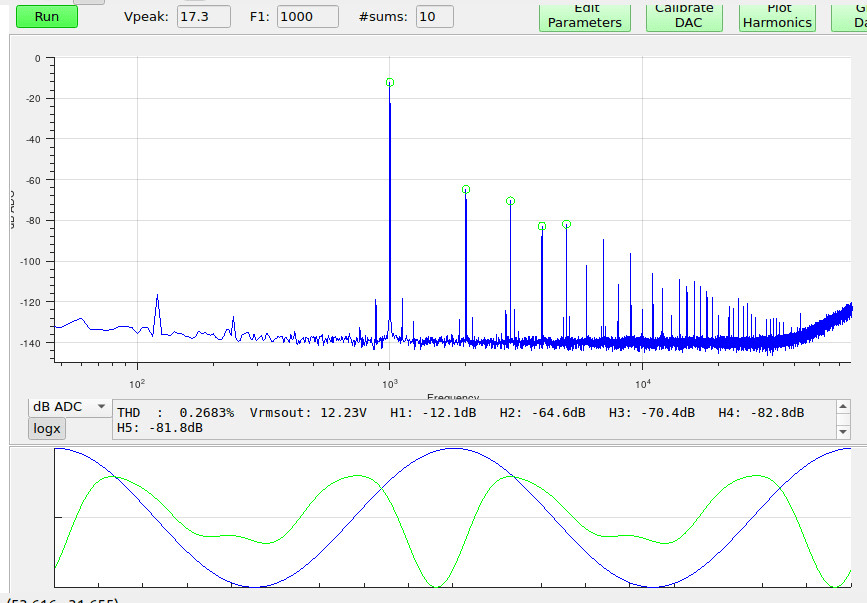Click the THD 0.2683% readout
Image resolution: width=867 pixels, height=603 pixels.
click(x=175, y=413)
